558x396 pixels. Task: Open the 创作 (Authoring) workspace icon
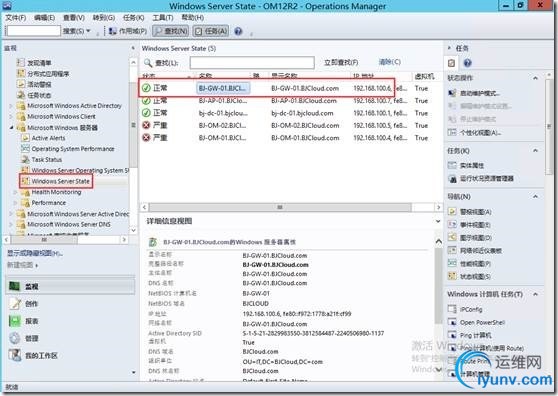point(15,303)
